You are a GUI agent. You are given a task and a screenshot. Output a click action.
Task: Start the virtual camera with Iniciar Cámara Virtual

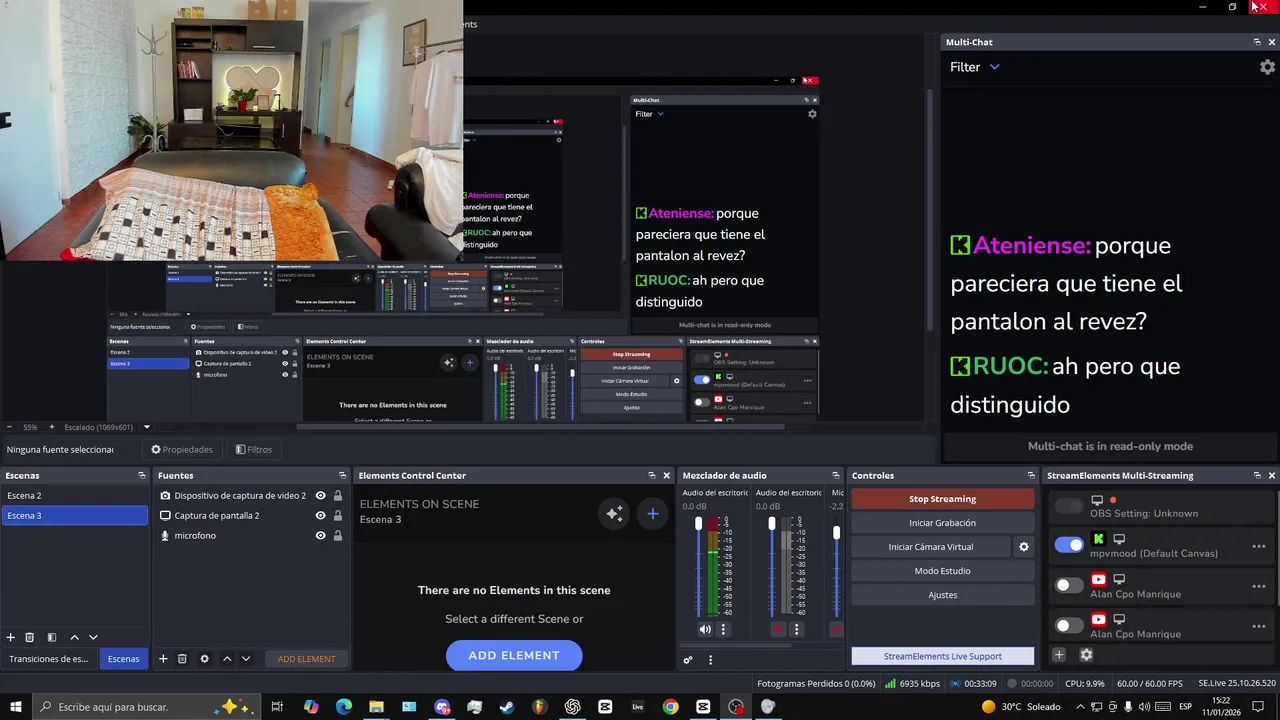tap(930, 547)
